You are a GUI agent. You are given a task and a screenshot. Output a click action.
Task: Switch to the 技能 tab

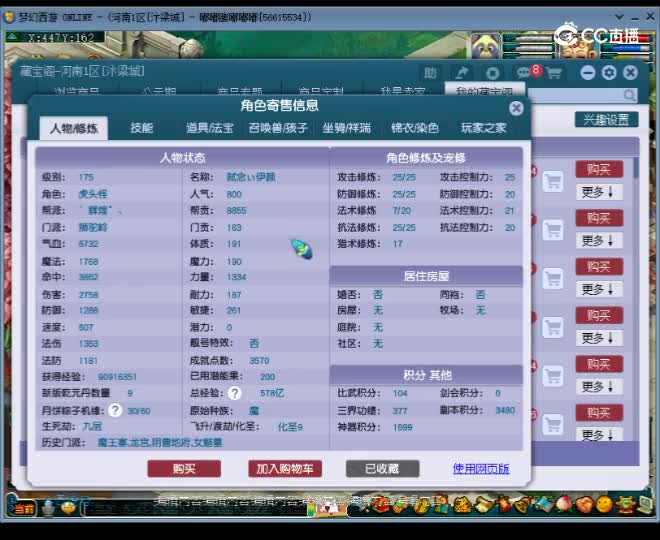coord(141,128)
